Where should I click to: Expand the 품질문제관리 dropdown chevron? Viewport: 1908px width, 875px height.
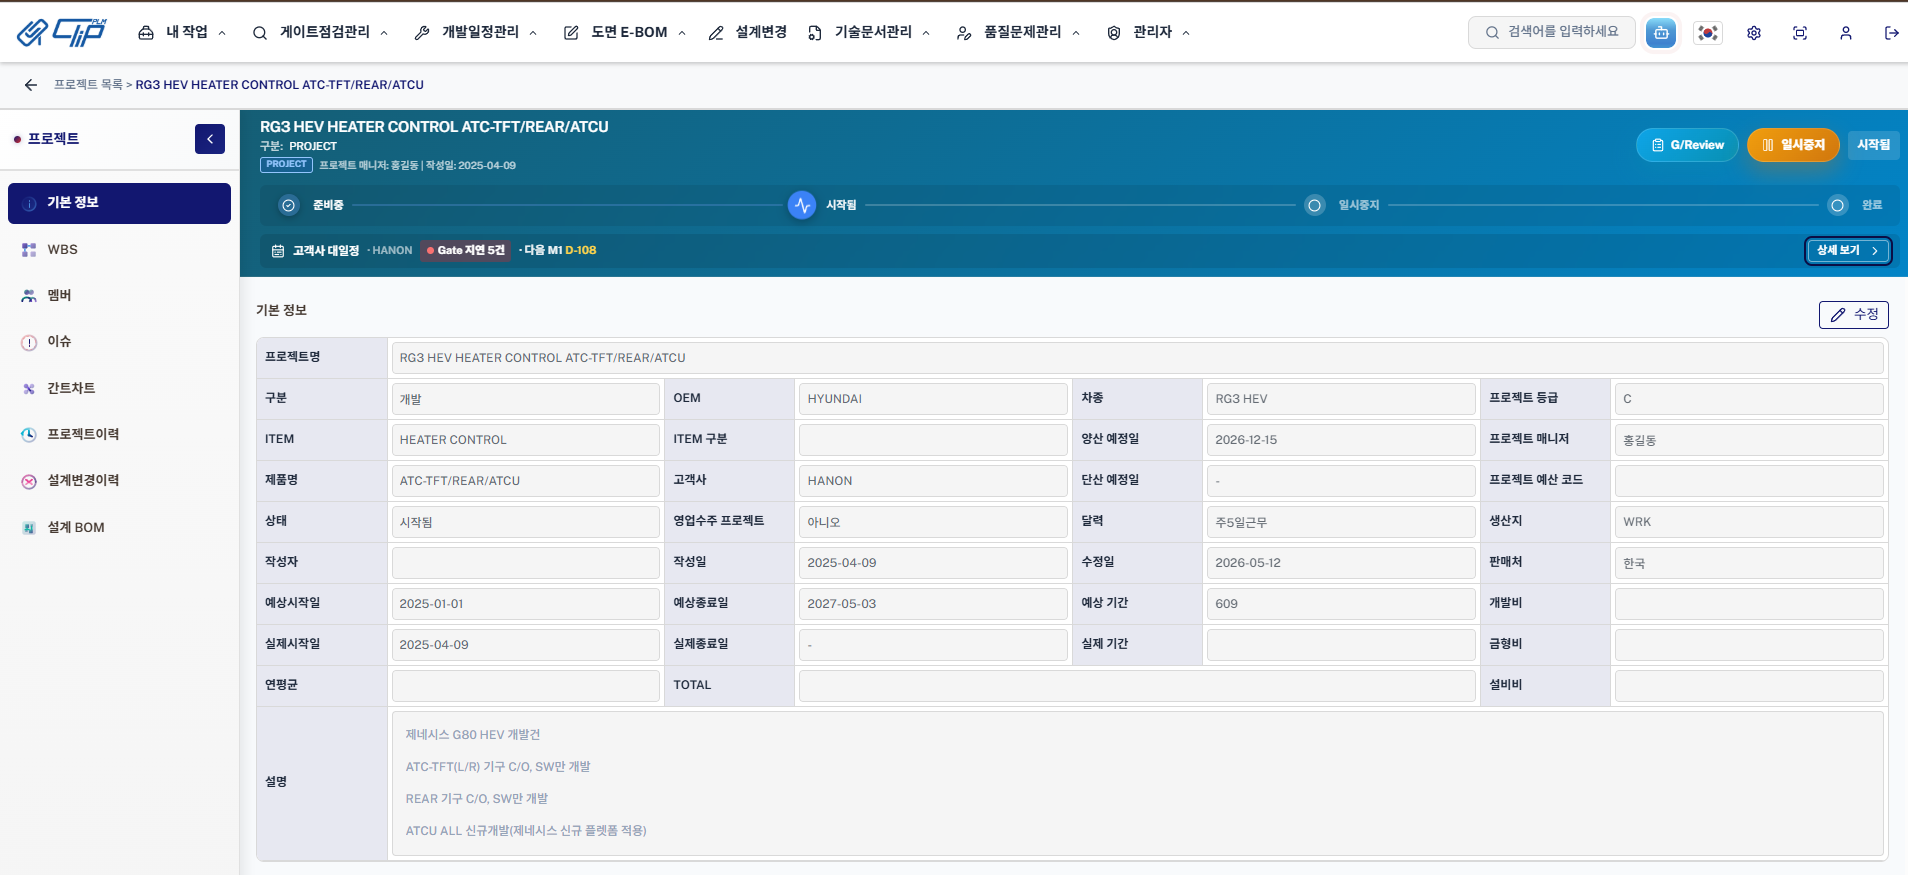pyautogui.click(x=1076, y=33)
